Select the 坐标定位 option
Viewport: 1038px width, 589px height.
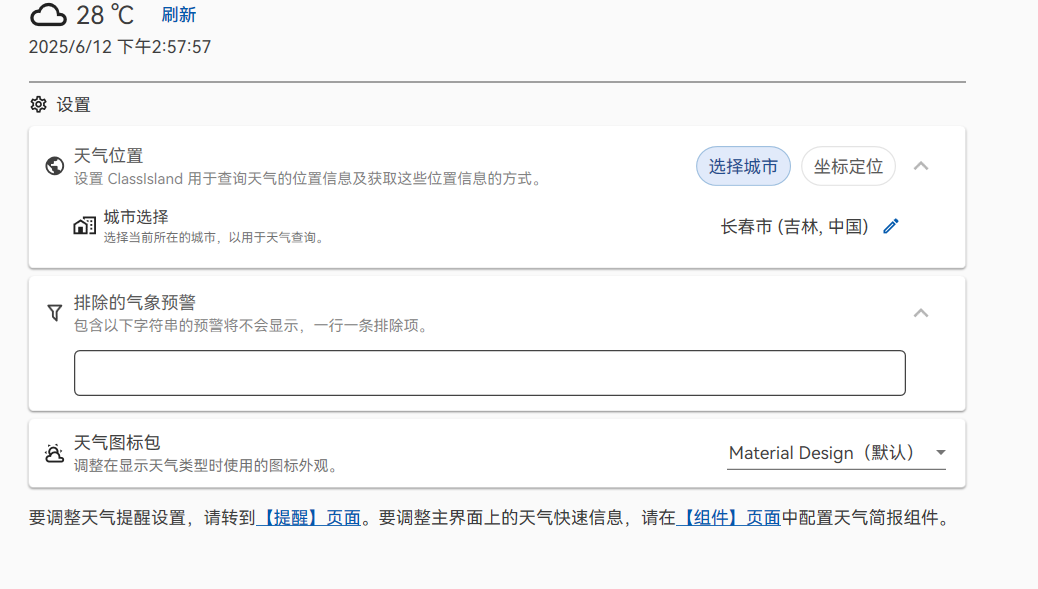848,166
